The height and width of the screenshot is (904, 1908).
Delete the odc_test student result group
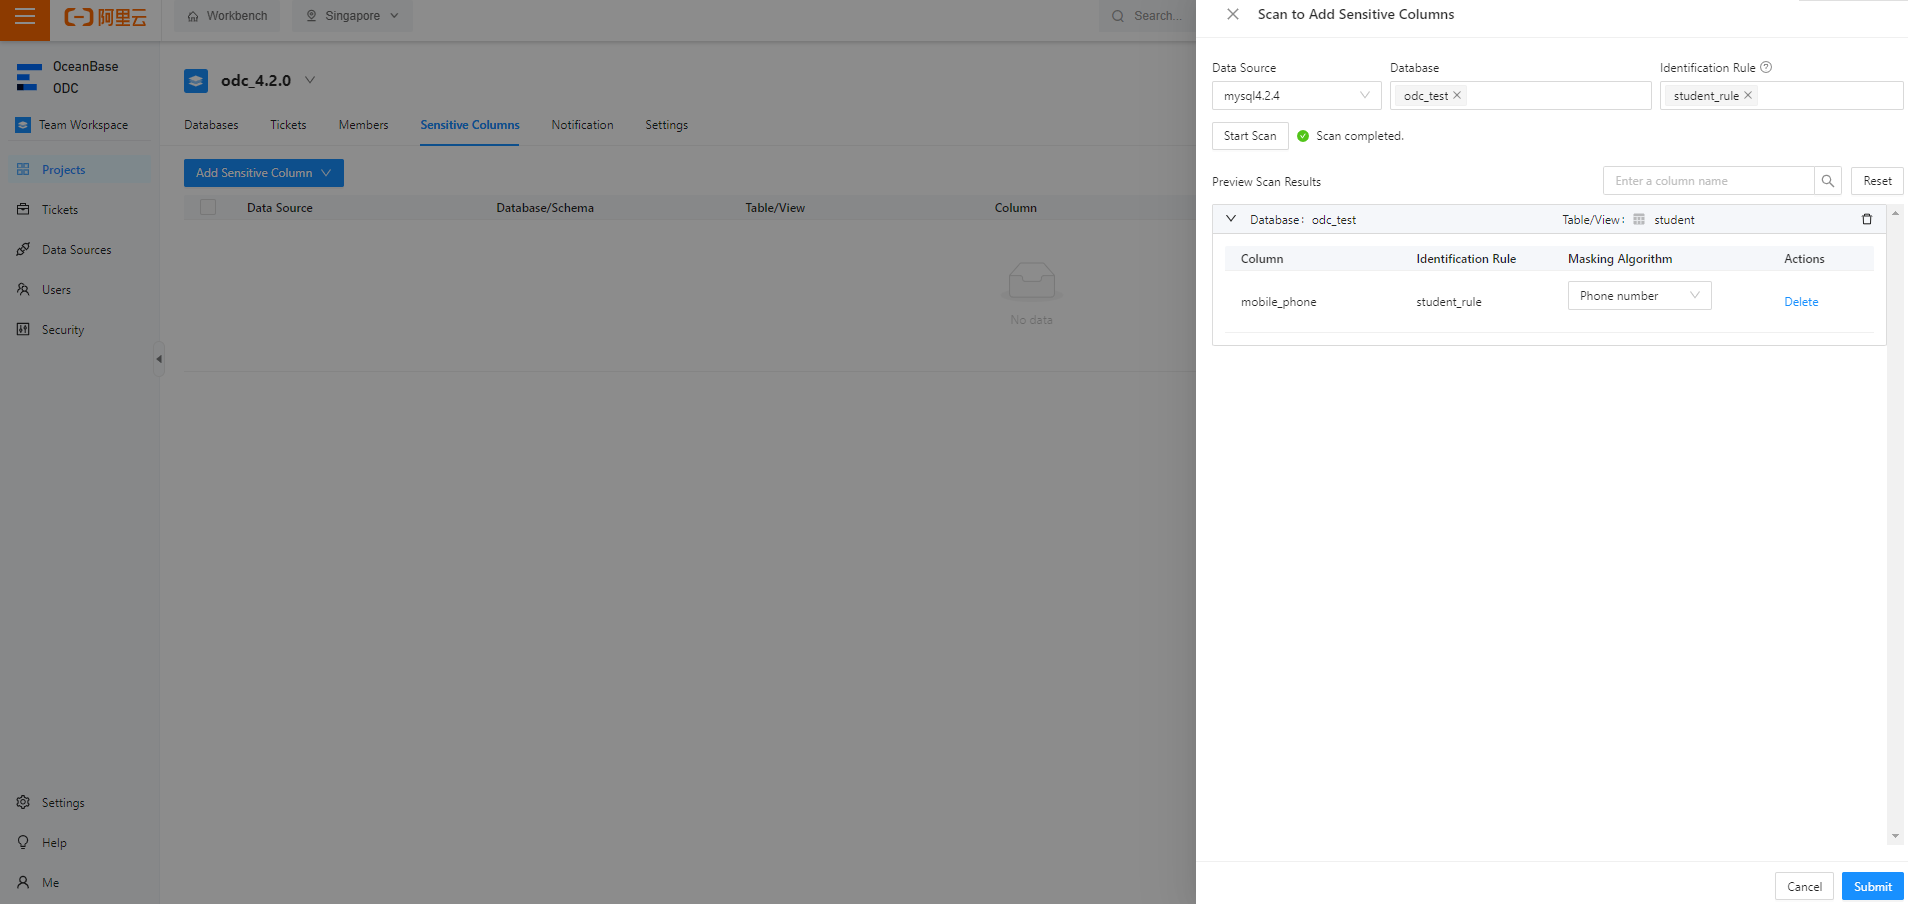(1867, 219)
